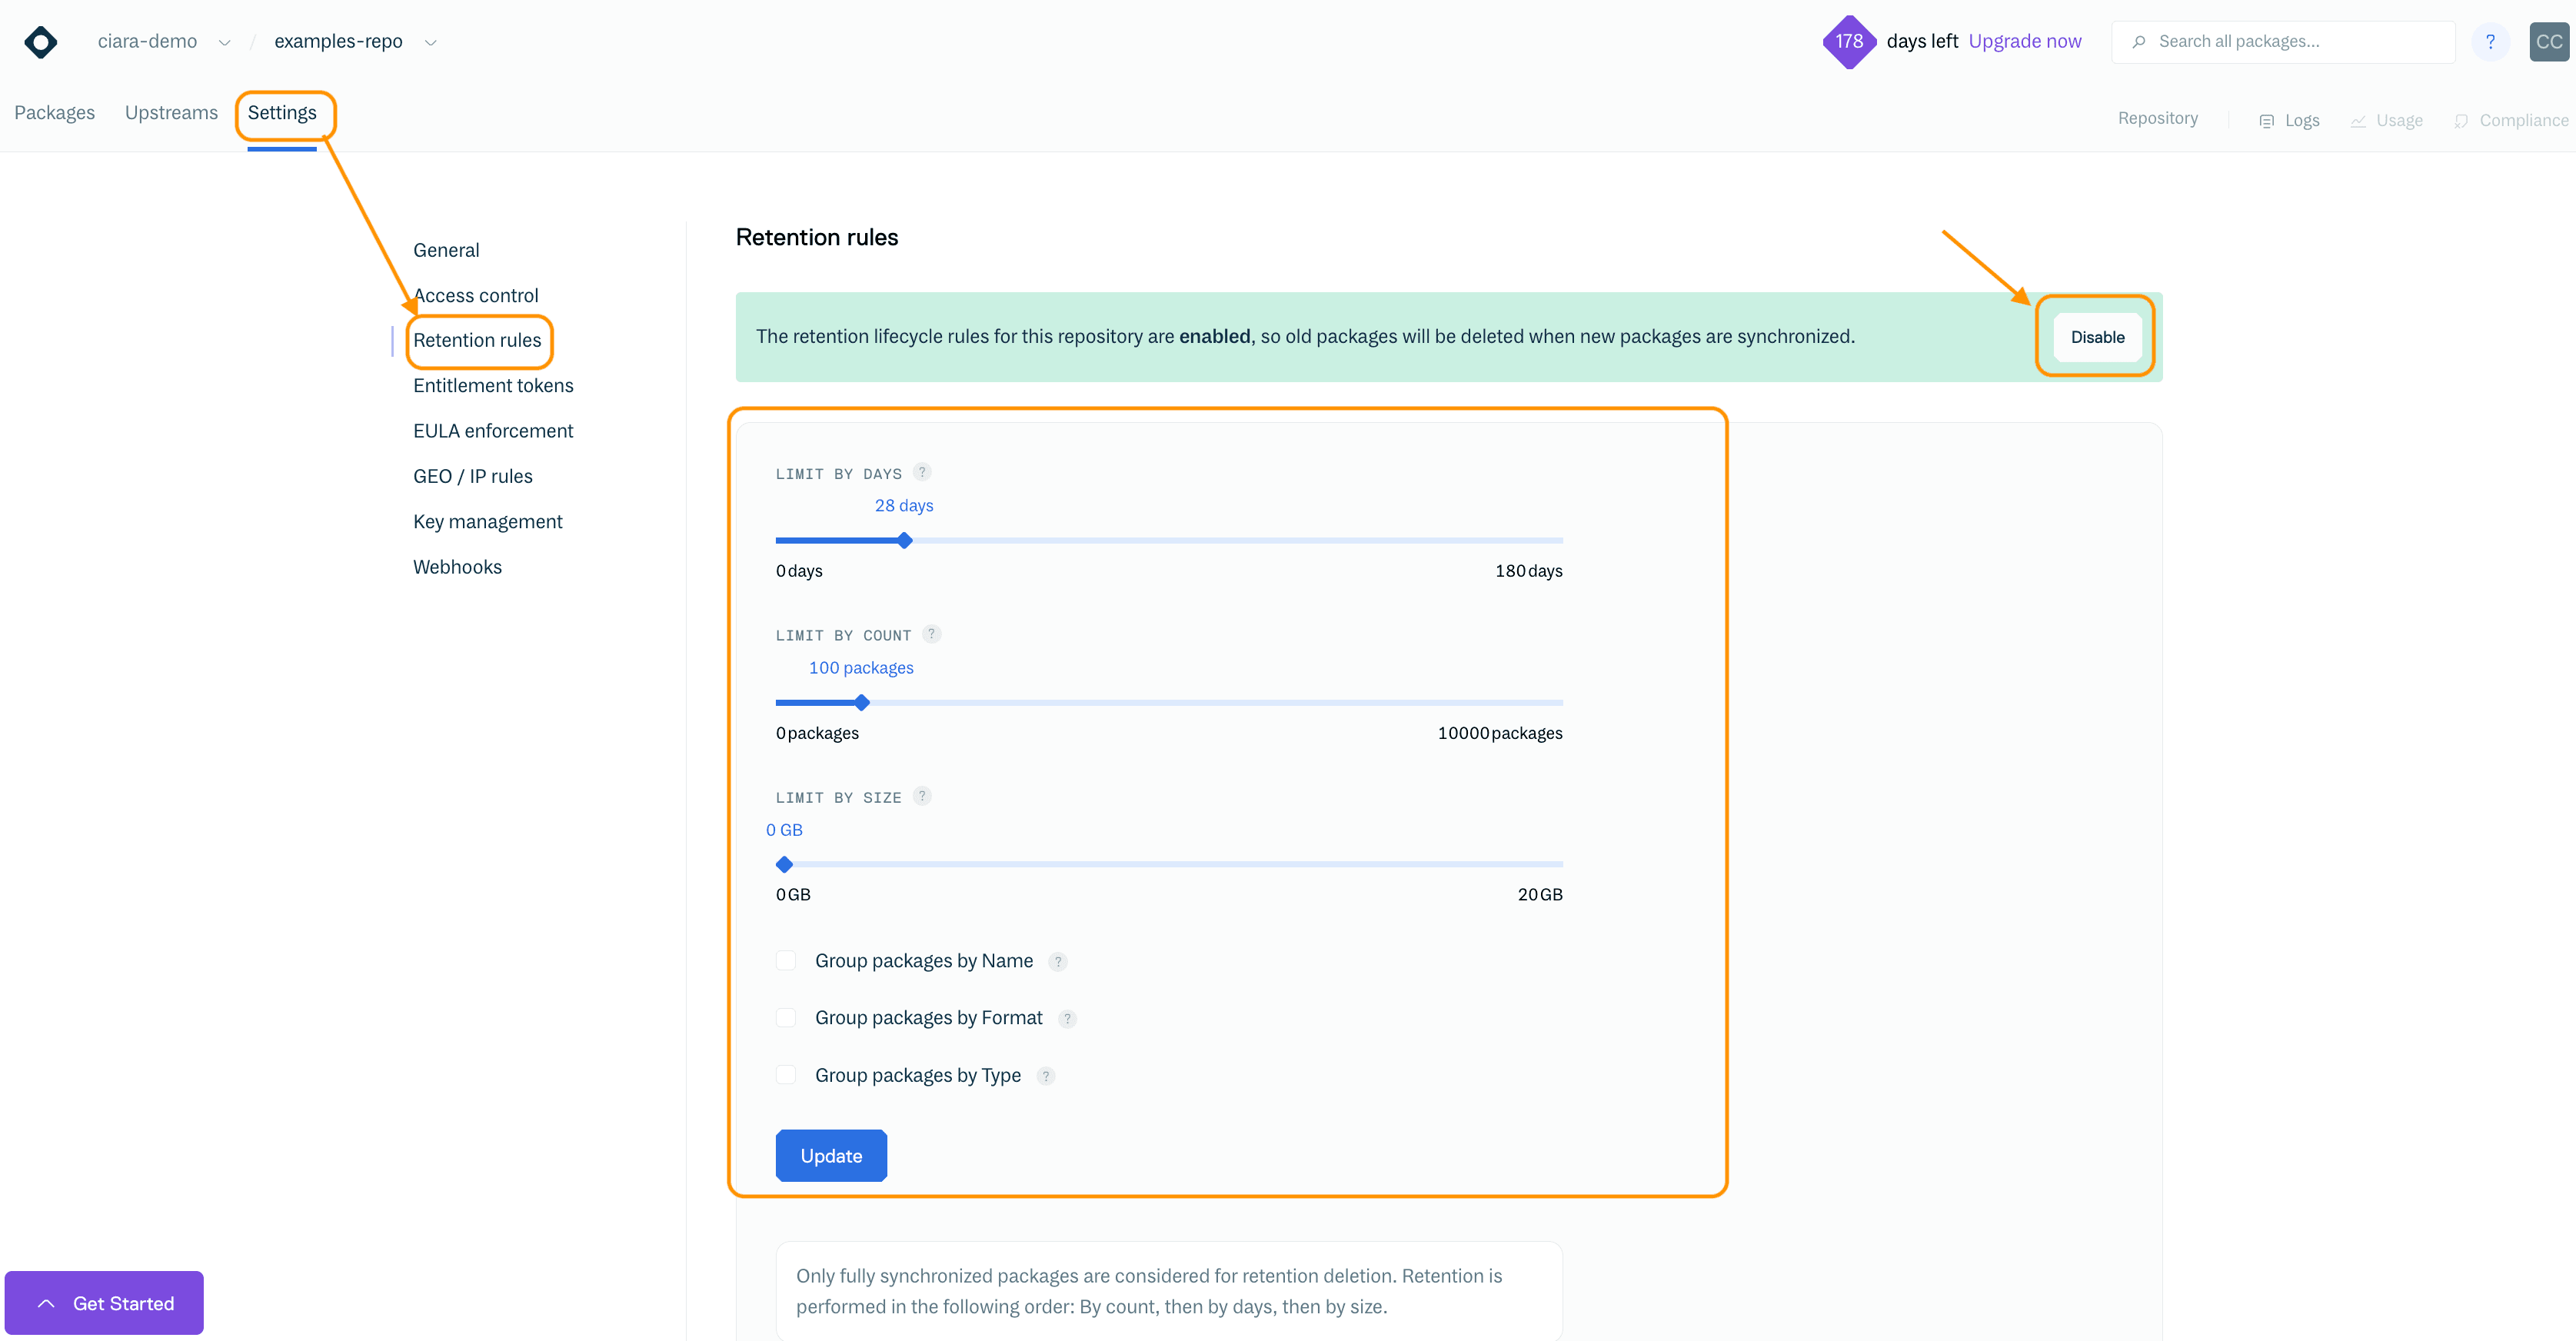2576x1341 pixels.
Task: Open the CC user avatar menu
Action: coord(2548,42)
